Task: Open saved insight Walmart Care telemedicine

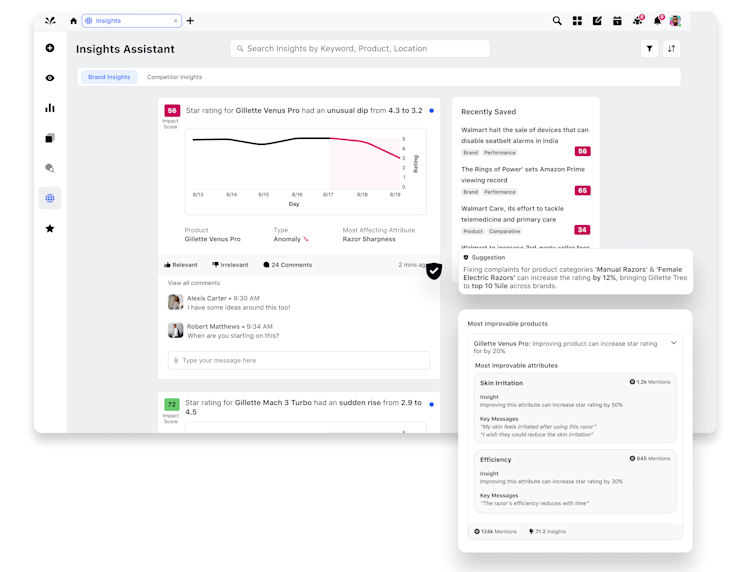Action: (x=512, y=214)
